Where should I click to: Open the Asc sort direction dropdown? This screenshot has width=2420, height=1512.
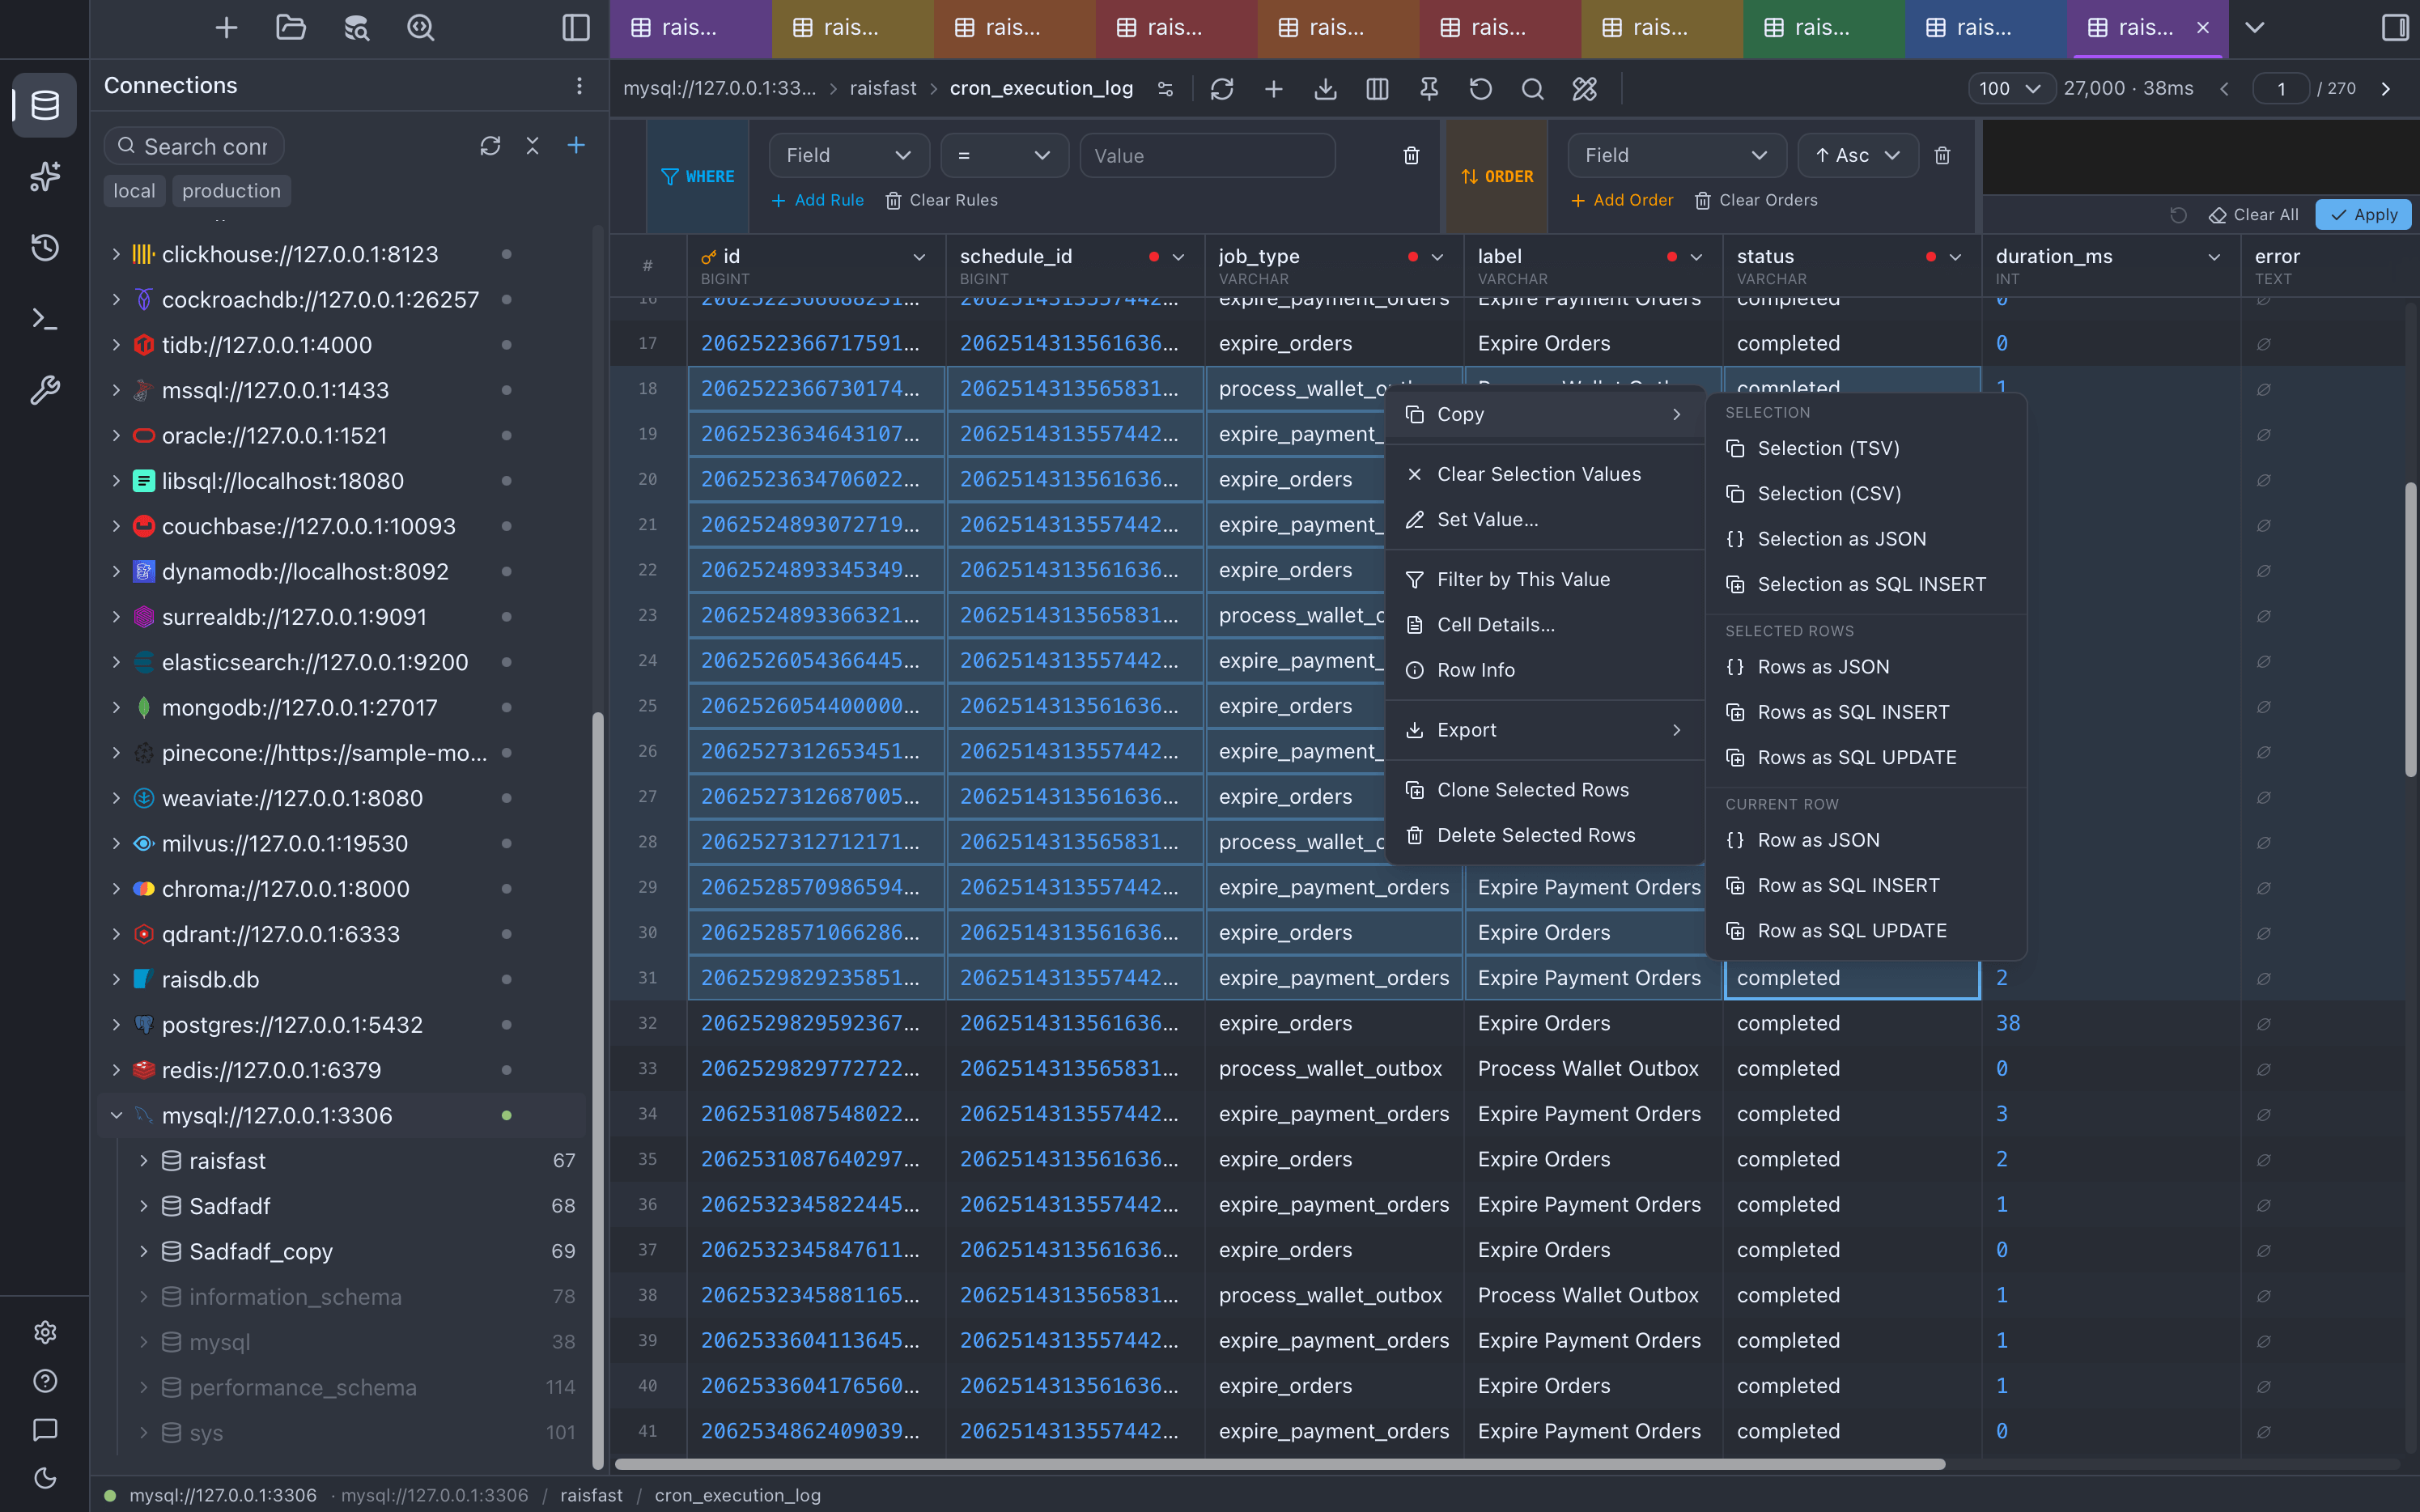1857,156
